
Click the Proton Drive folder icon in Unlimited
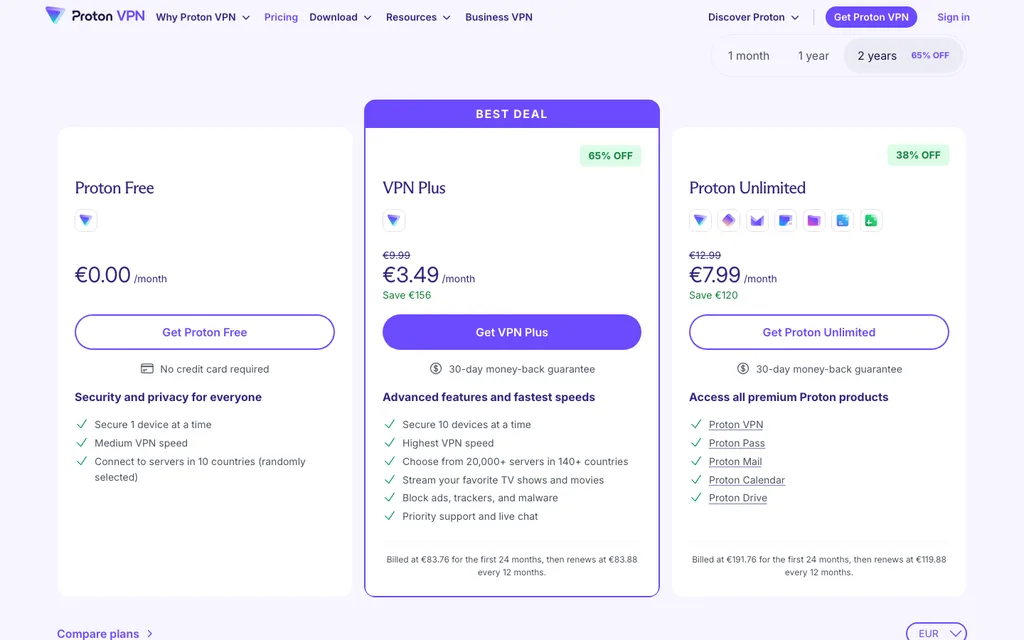[814, 221]
